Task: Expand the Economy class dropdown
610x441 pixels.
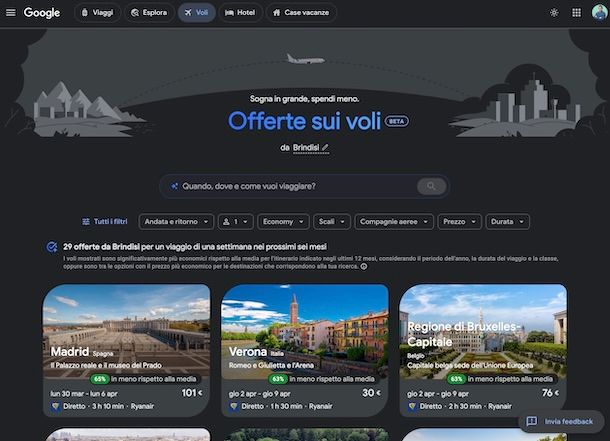Action: point(283,222)
